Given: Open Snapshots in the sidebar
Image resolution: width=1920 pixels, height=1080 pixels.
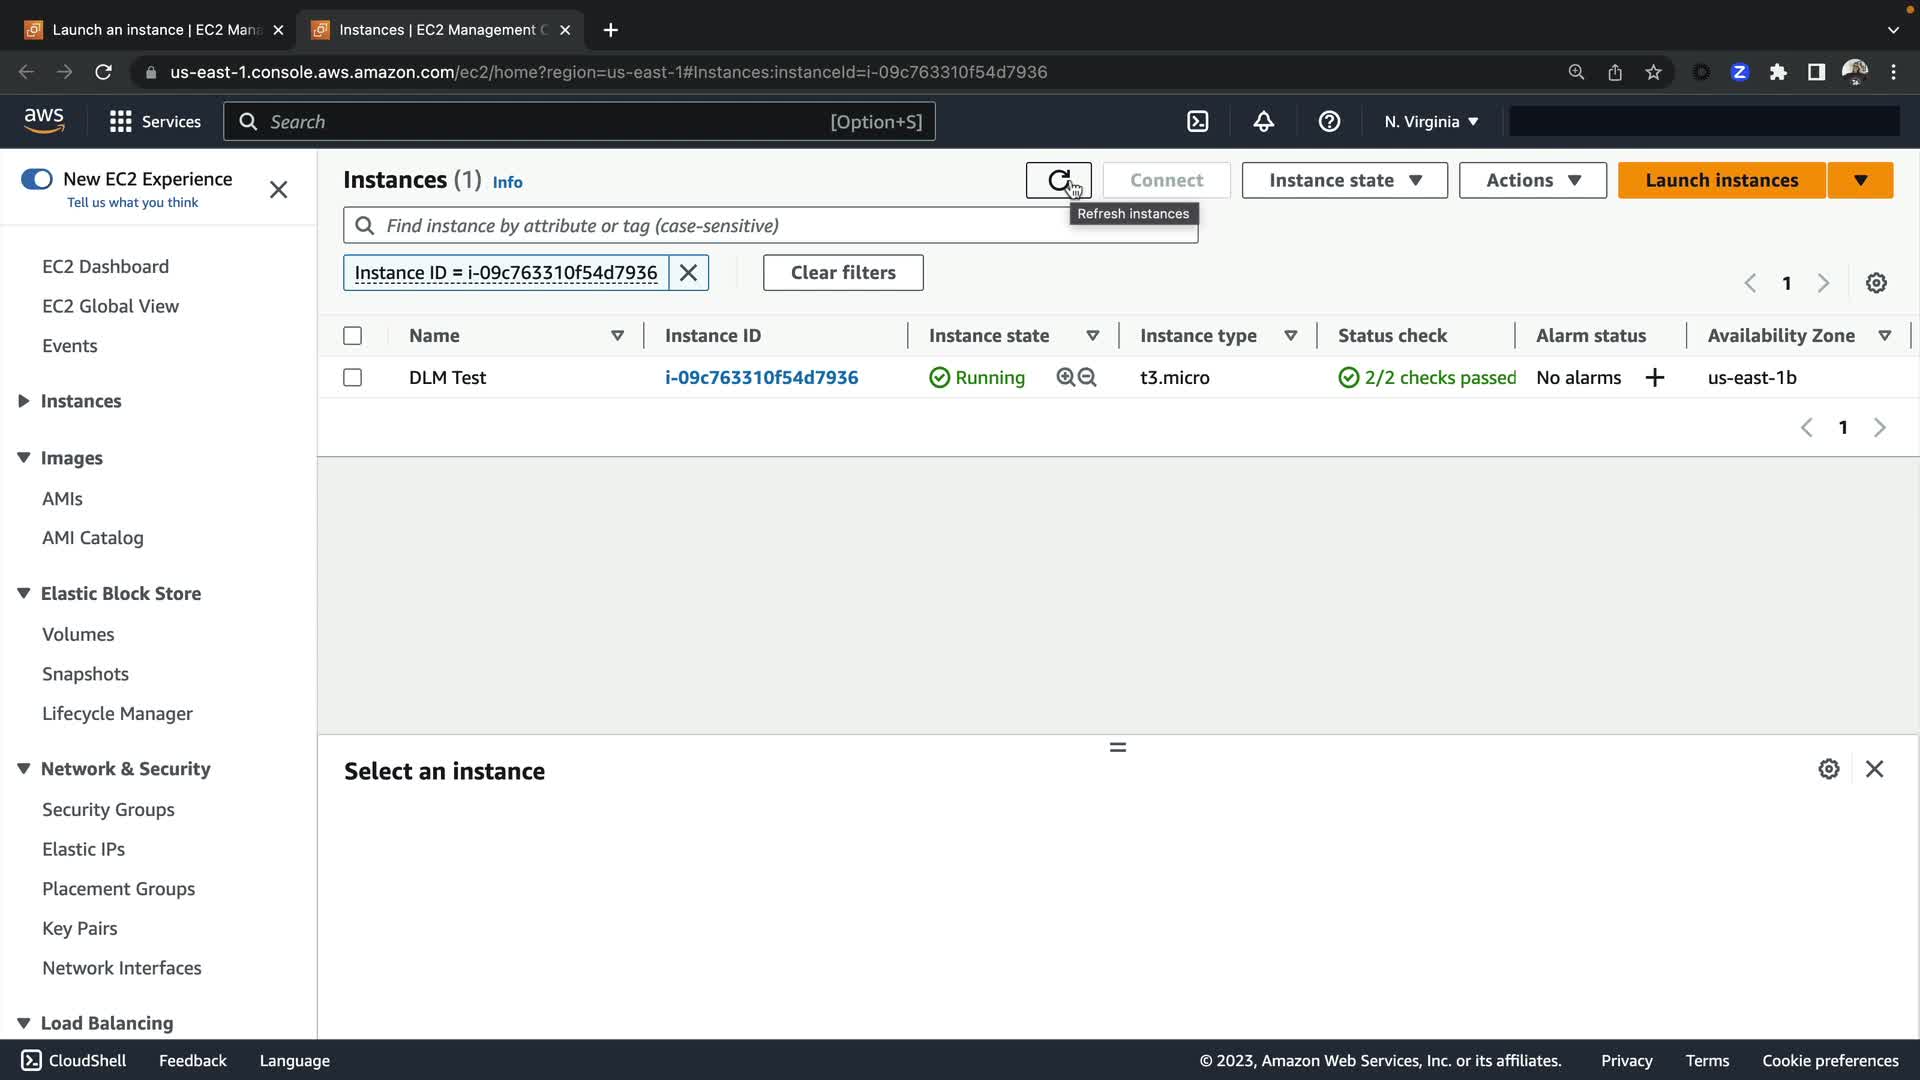Looking at the screenshot, I should (x=85, y=674).
